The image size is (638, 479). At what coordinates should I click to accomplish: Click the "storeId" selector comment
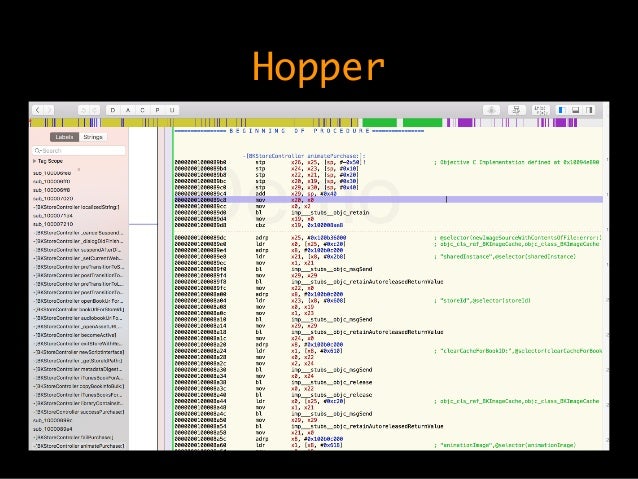(x=483, y=301)
